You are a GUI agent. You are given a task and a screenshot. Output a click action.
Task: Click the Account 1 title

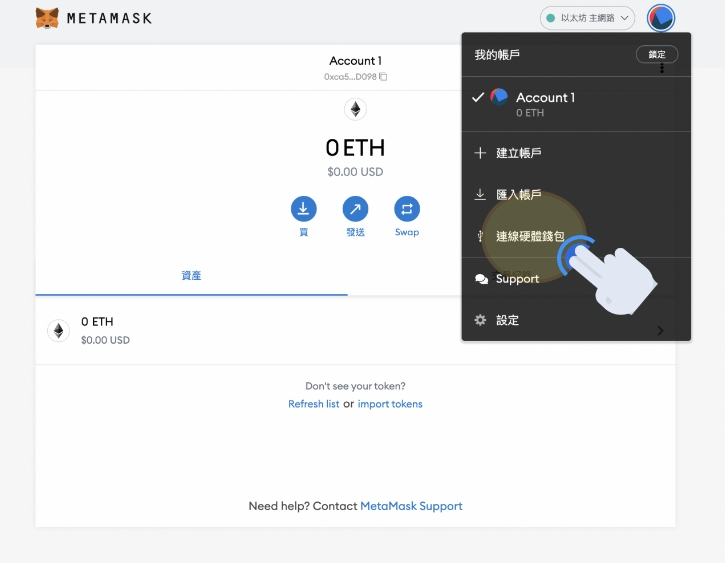pyautogui.click(x=355, y=61)
